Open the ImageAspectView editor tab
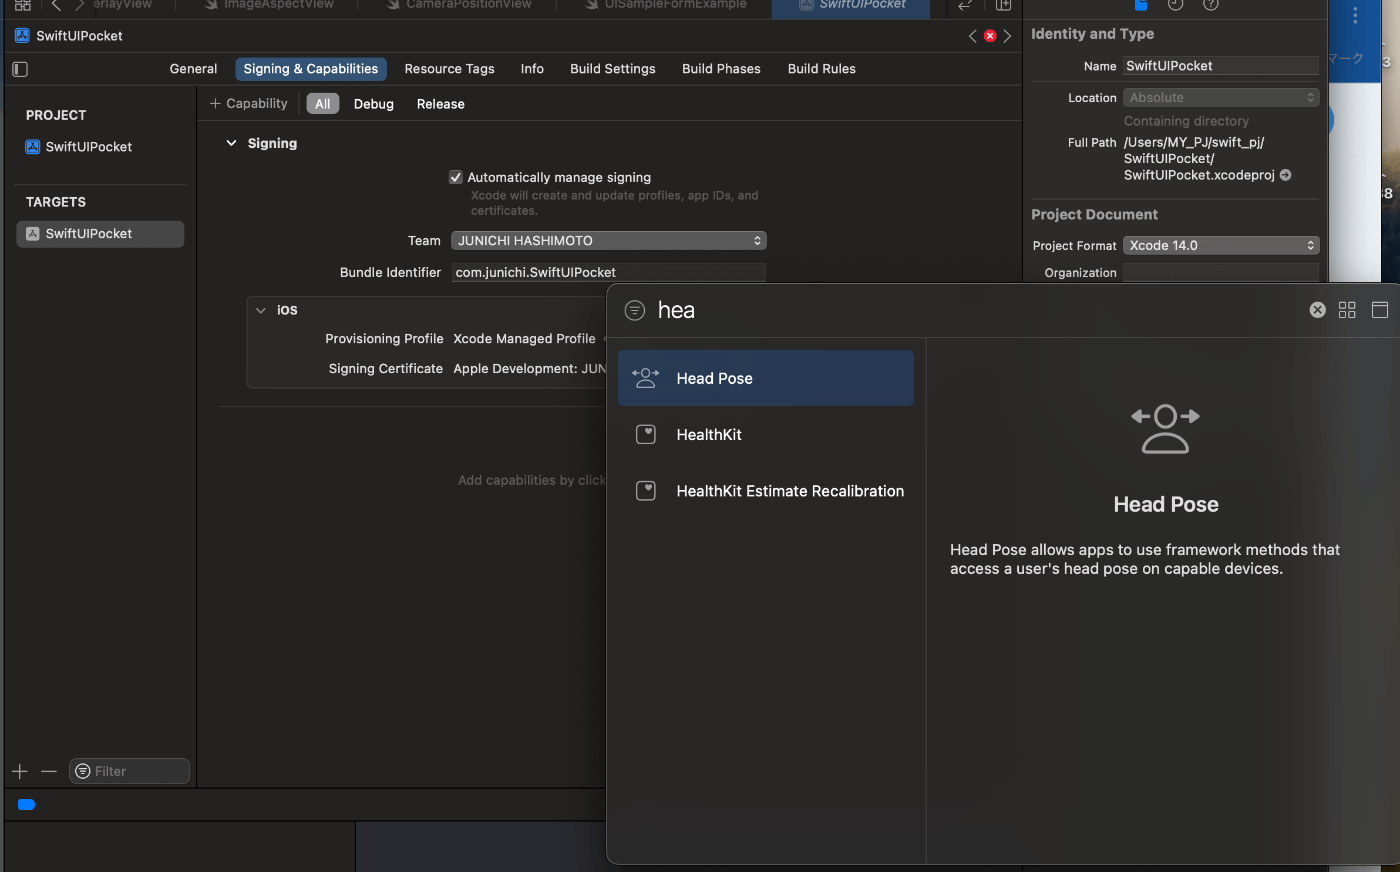 click(269, 5)
